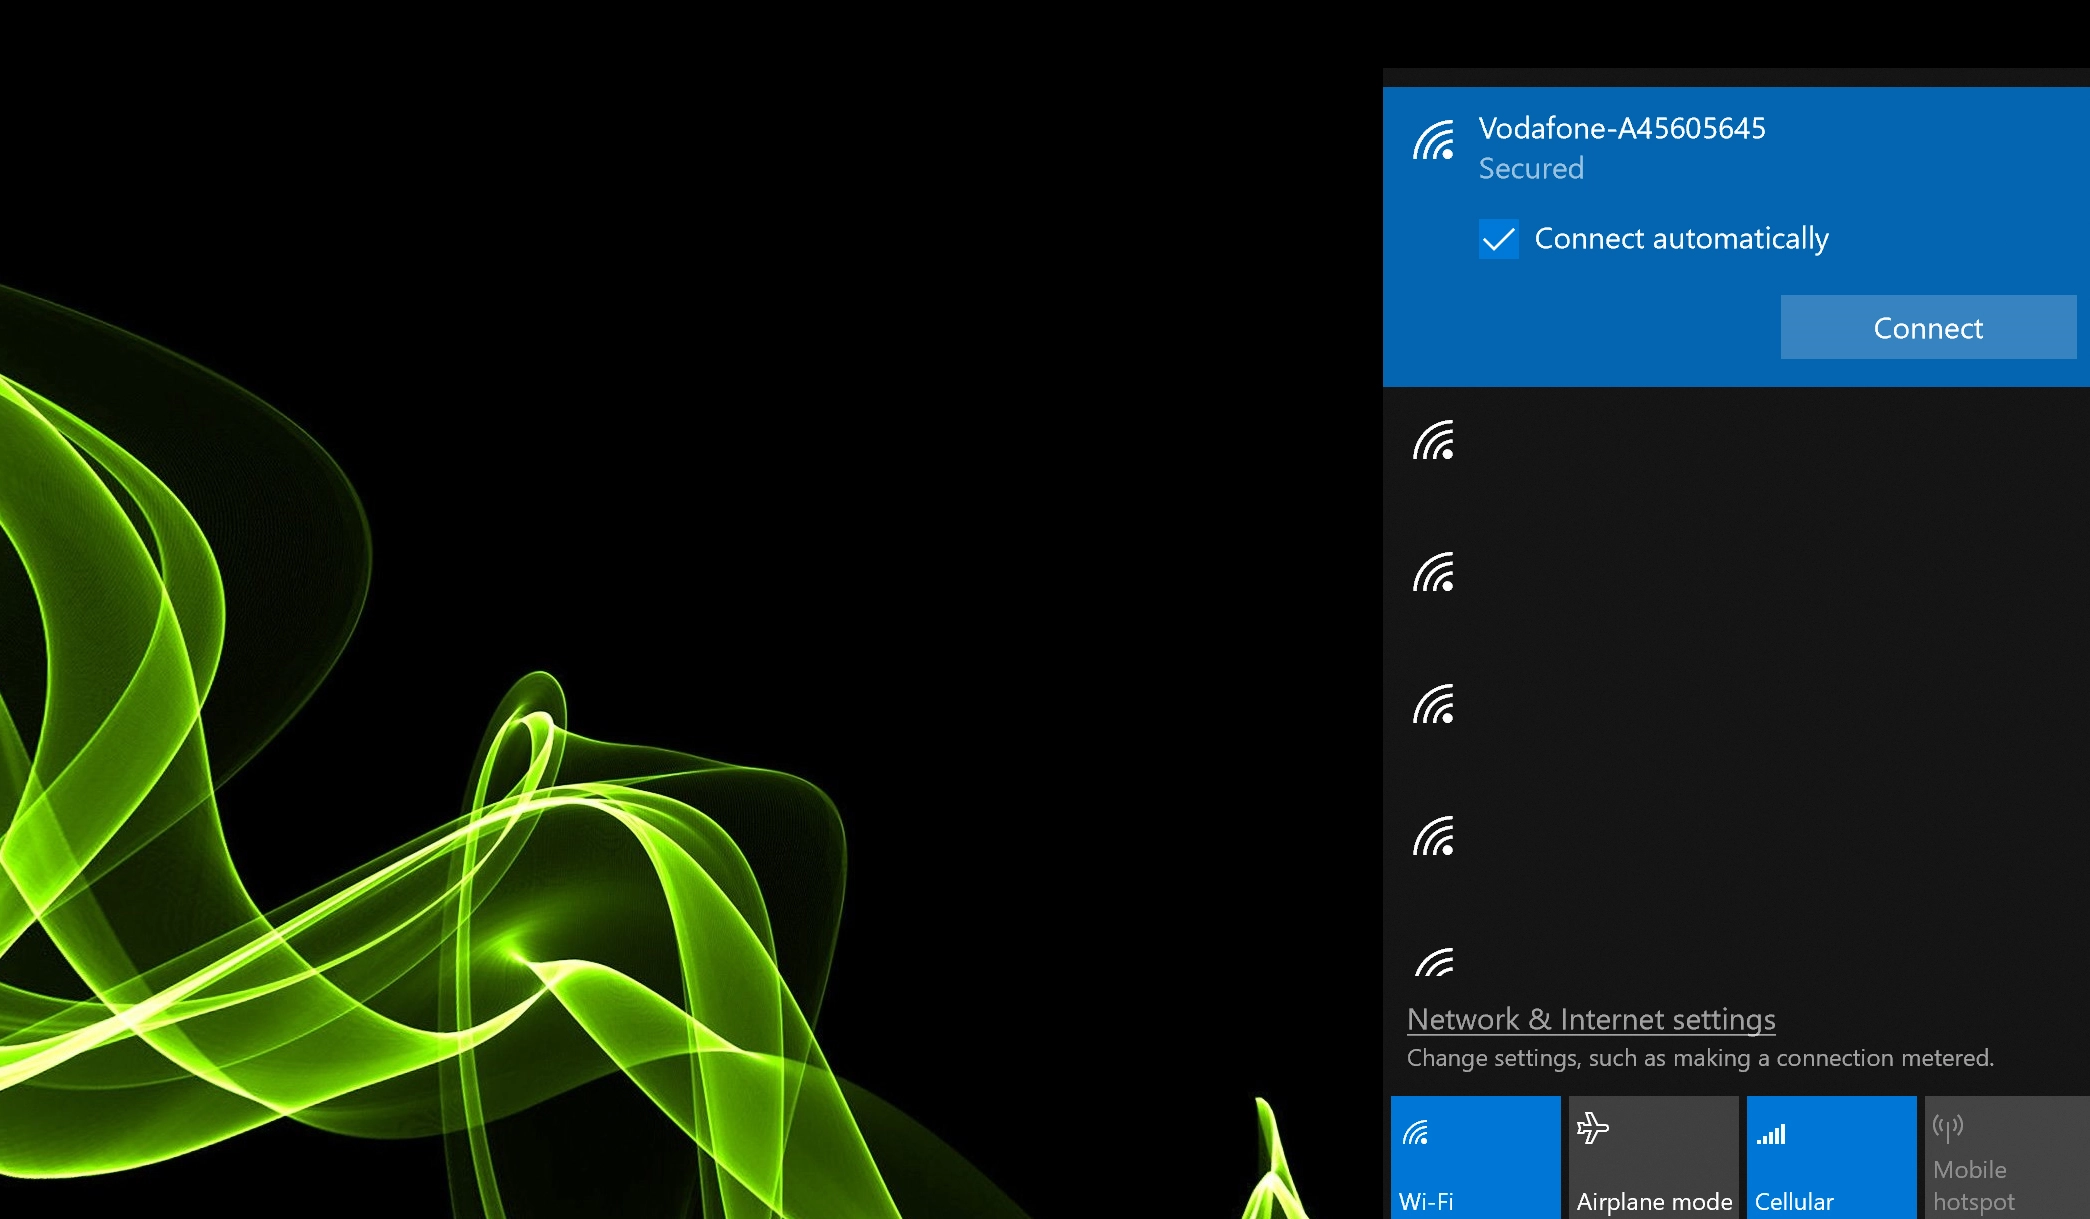Click the Vodafone-A45605645 network name text

click(x=1621, y=128)
